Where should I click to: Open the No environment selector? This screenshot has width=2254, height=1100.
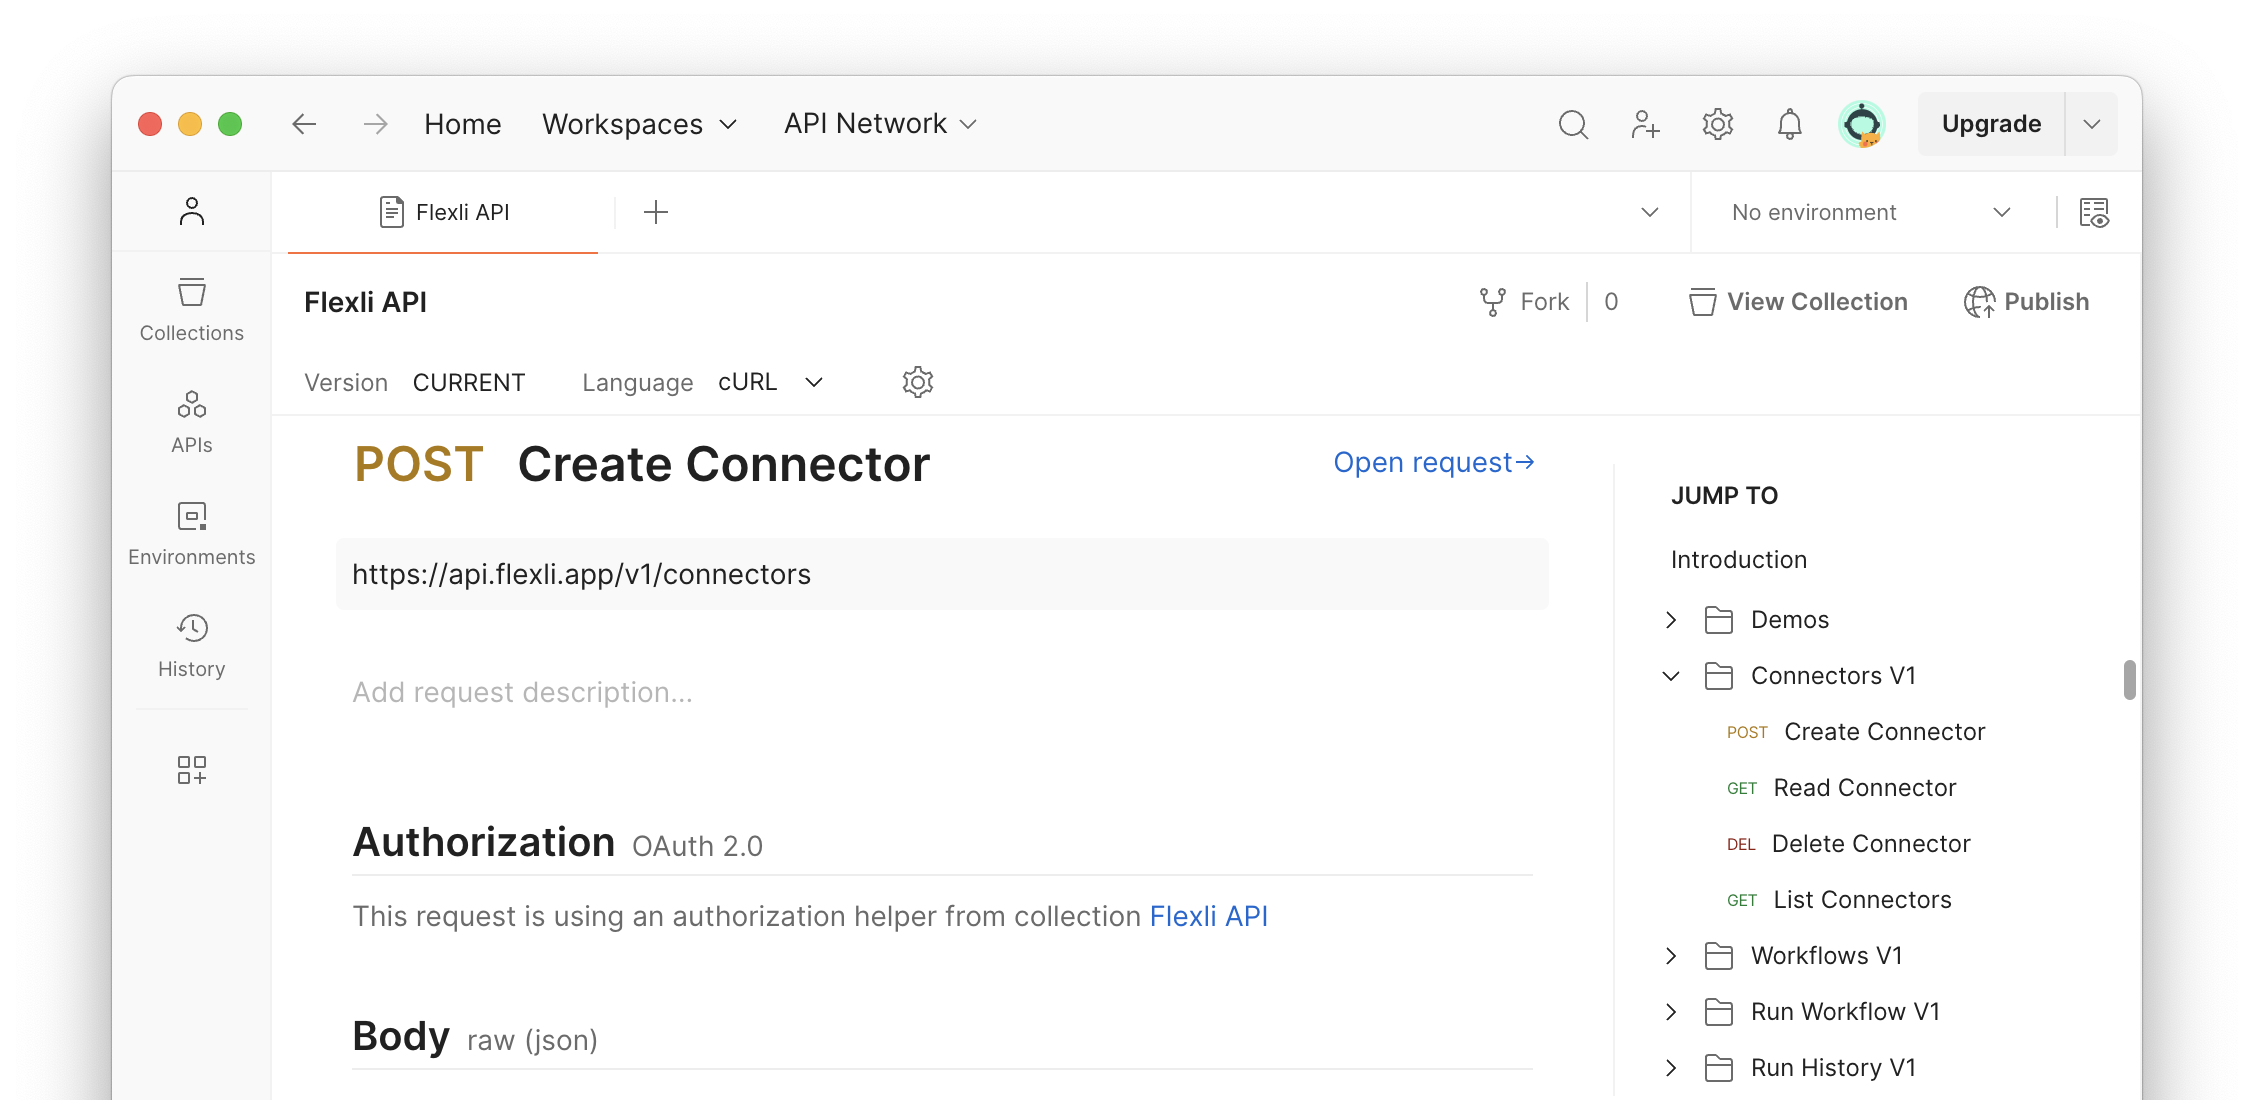(x=1871, y=212)
